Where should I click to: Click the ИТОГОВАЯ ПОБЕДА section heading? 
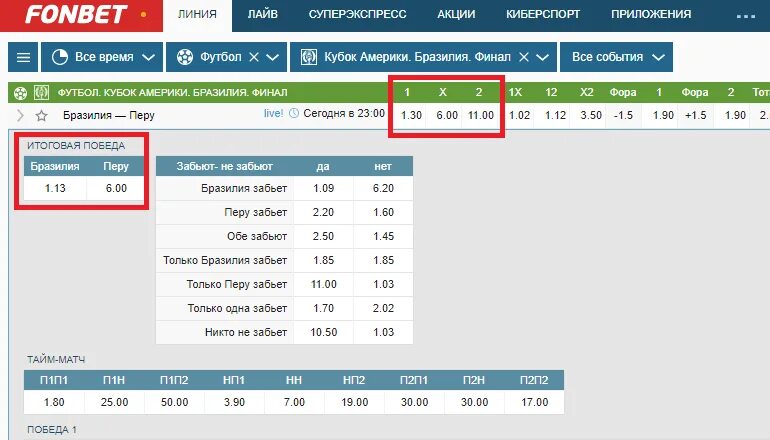click(76, 146)
